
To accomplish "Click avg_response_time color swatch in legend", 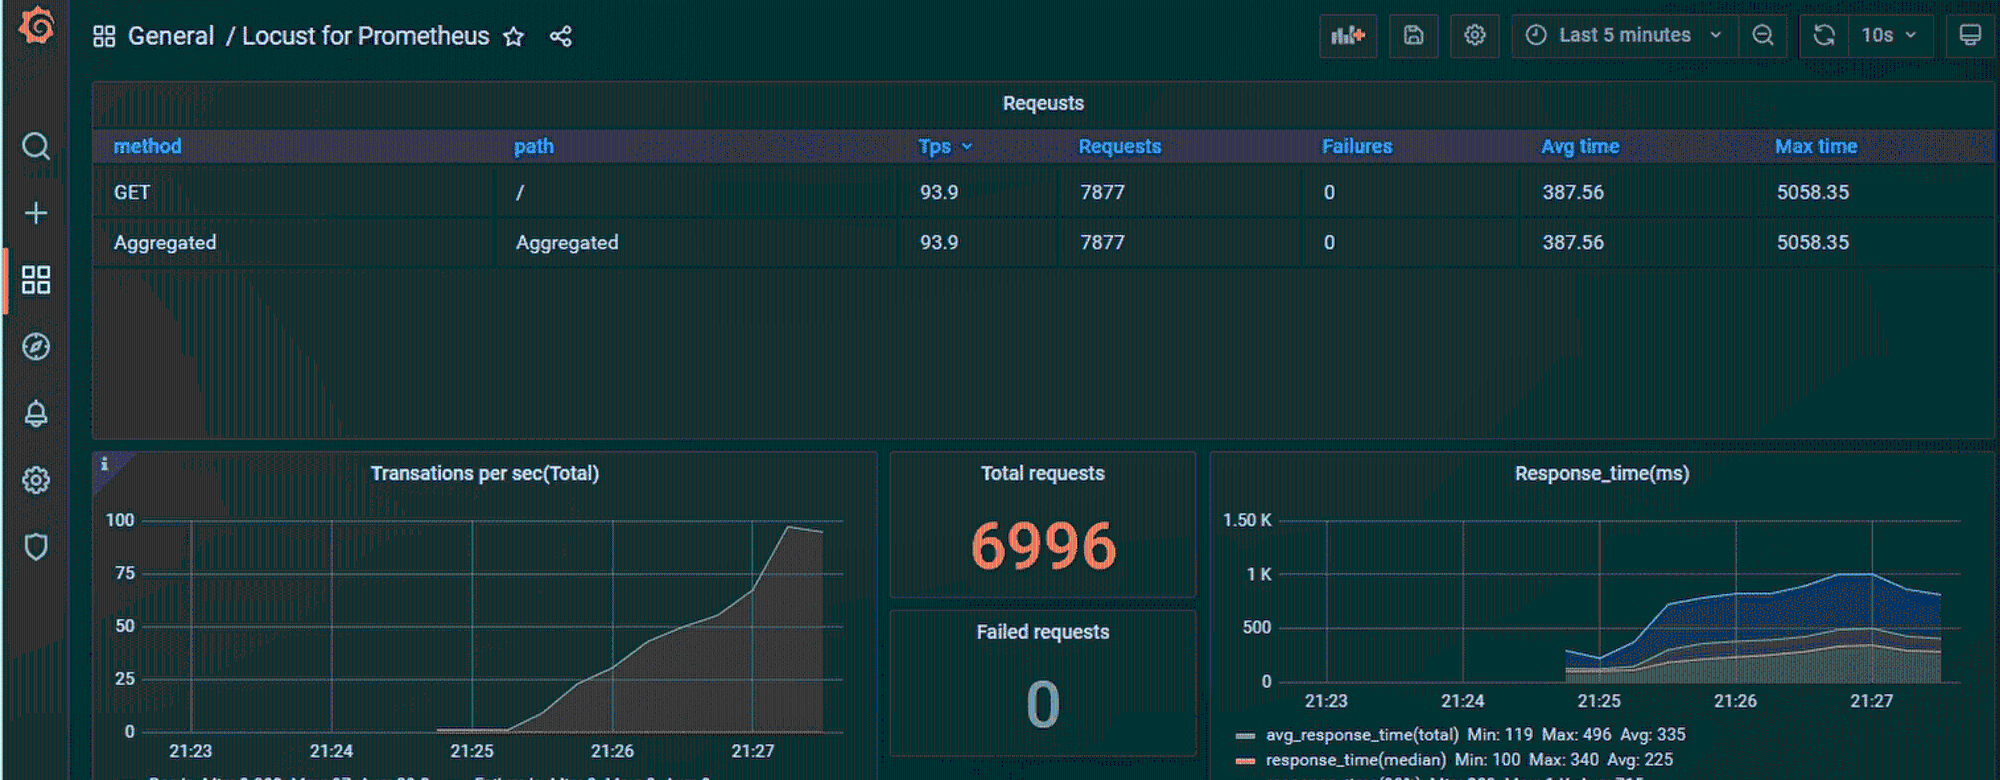I will (x=1246, y=736).
